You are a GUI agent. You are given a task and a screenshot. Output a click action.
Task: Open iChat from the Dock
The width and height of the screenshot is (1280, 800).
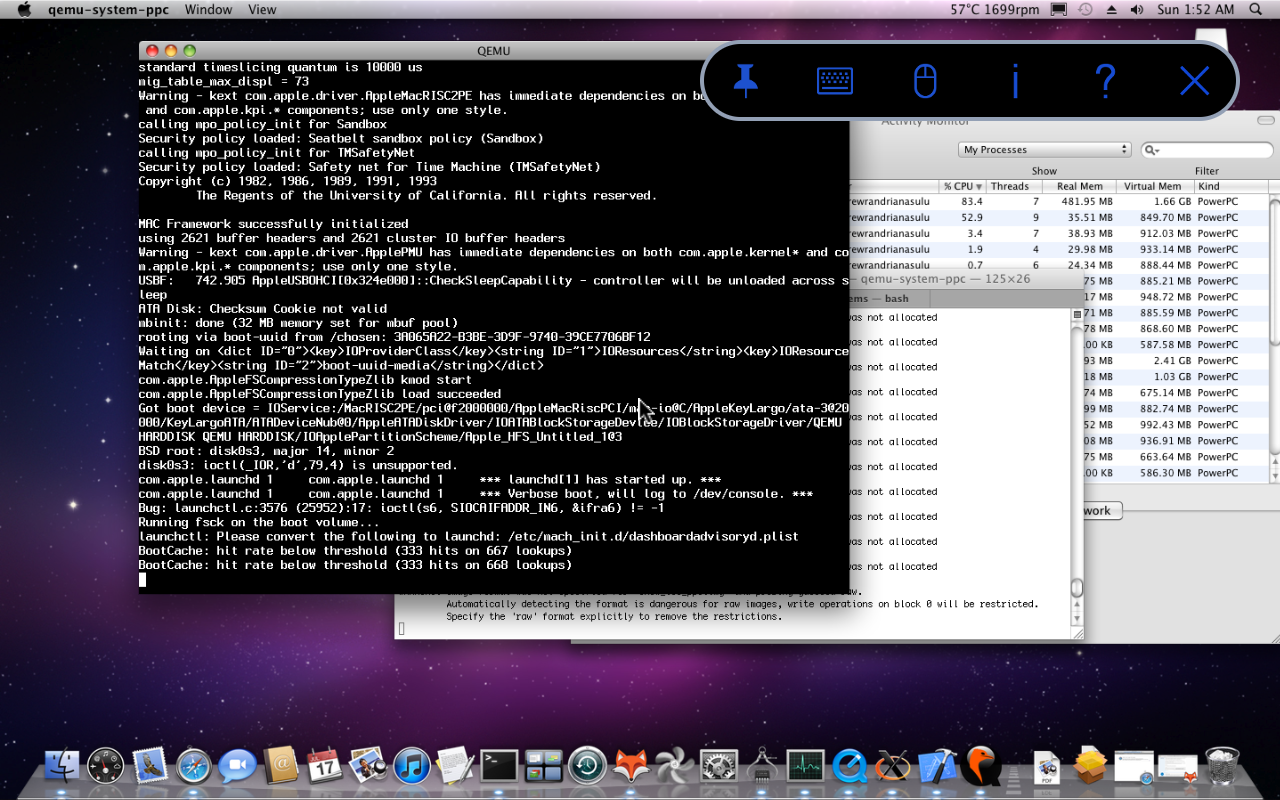(x=238, y=766)
